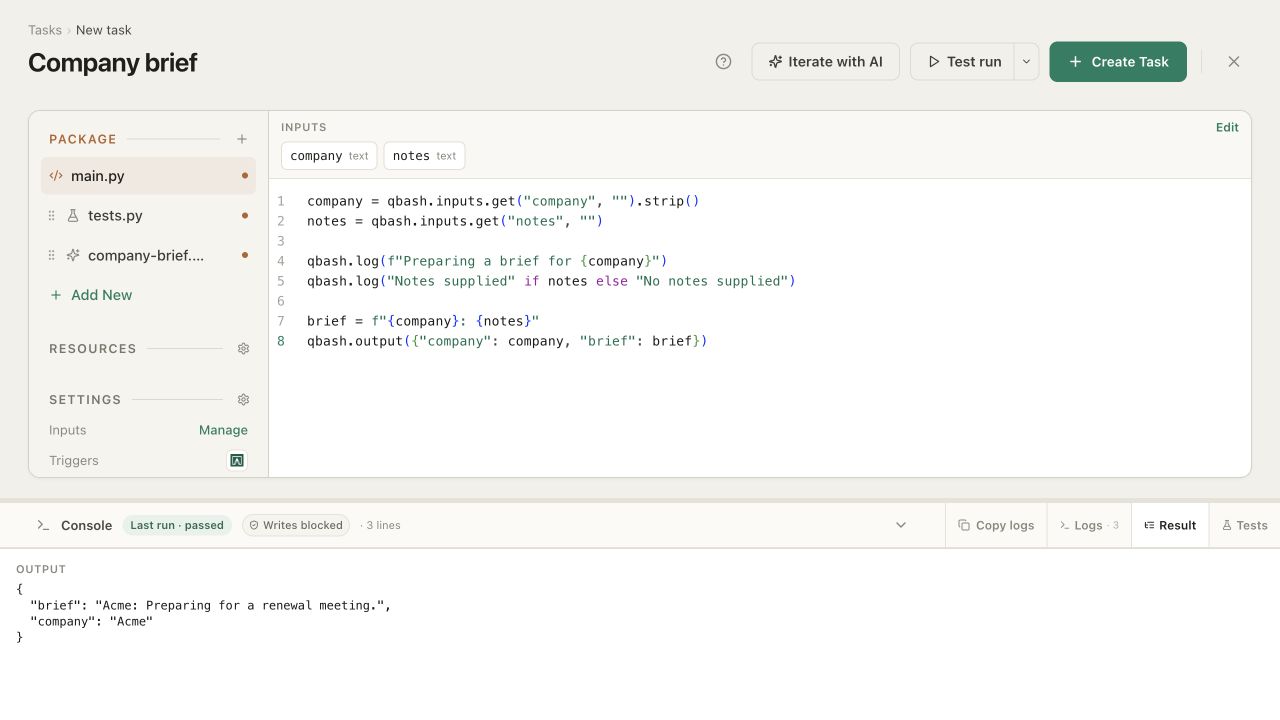1280x720 pixels.
Task: Click the qbash.output code line
Action: [507, 341]
